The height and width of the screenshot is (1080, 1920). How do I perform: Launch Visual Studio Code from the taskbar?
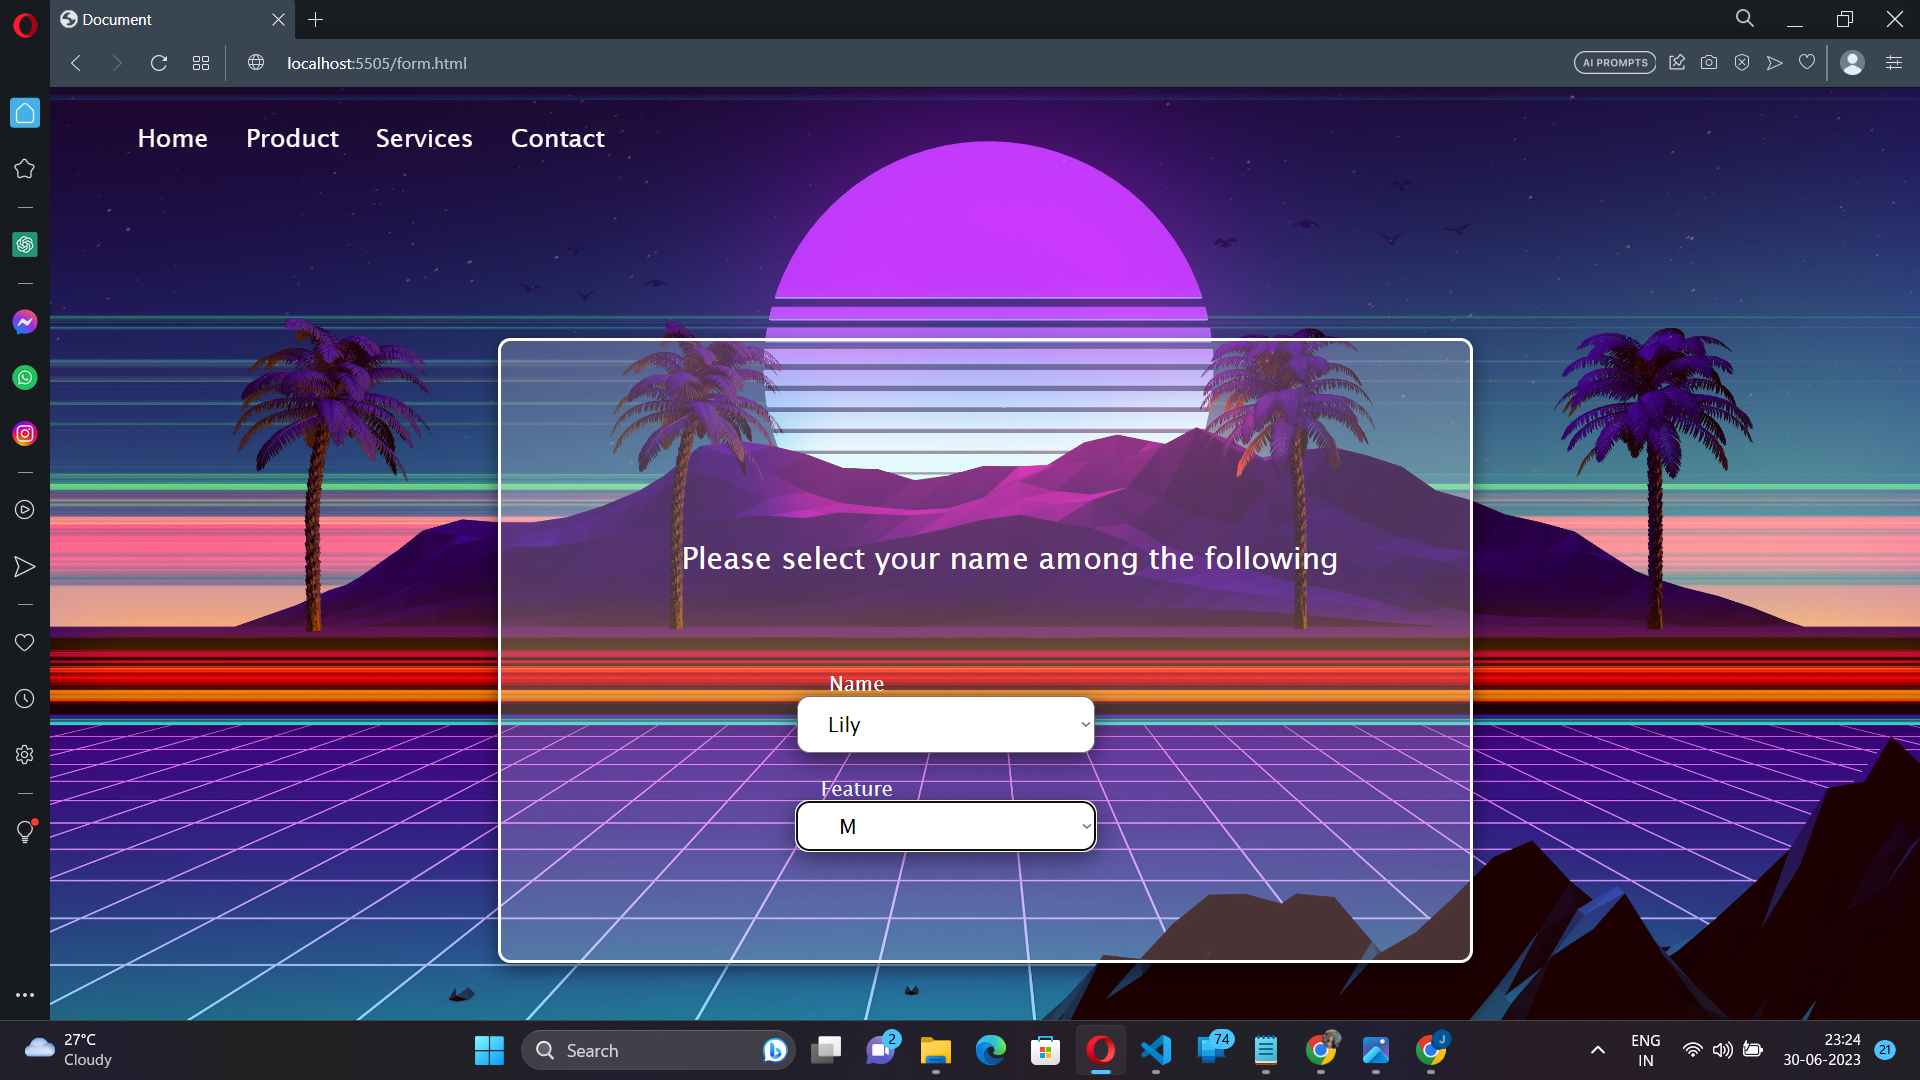(1156, 1050)
